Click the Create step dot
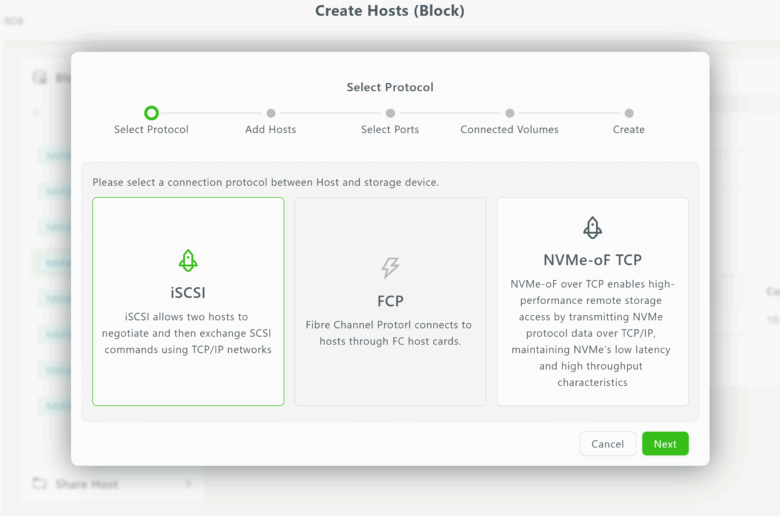 pyautogui.click(x=629, y=113)
